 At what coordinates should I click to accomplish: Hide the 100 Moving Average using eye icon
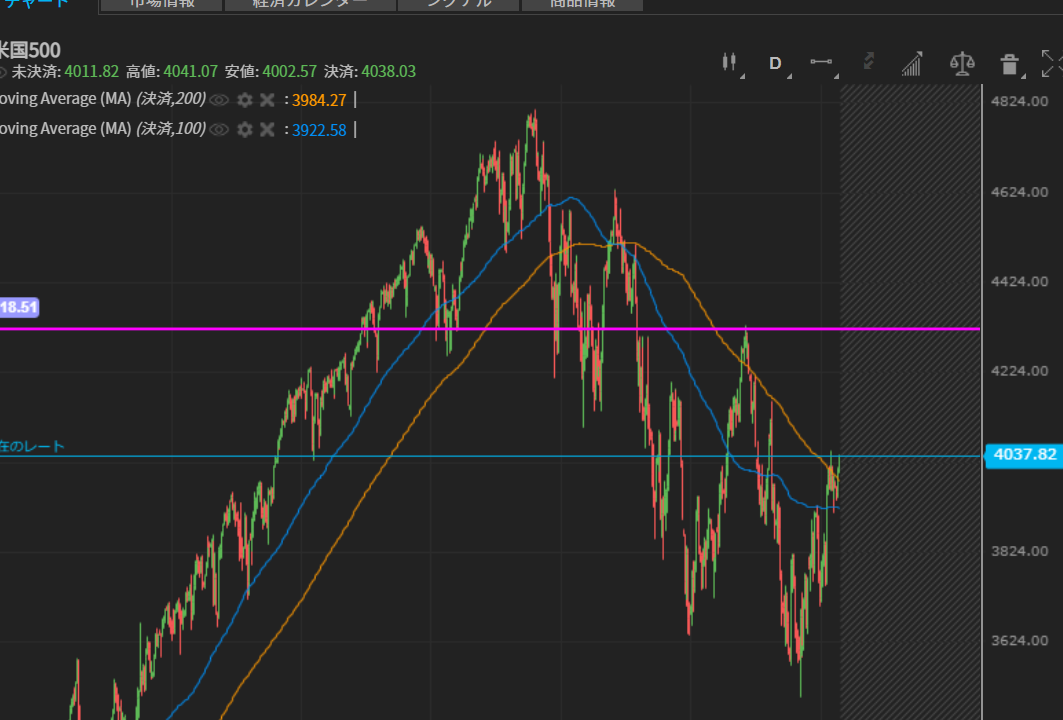219,130
